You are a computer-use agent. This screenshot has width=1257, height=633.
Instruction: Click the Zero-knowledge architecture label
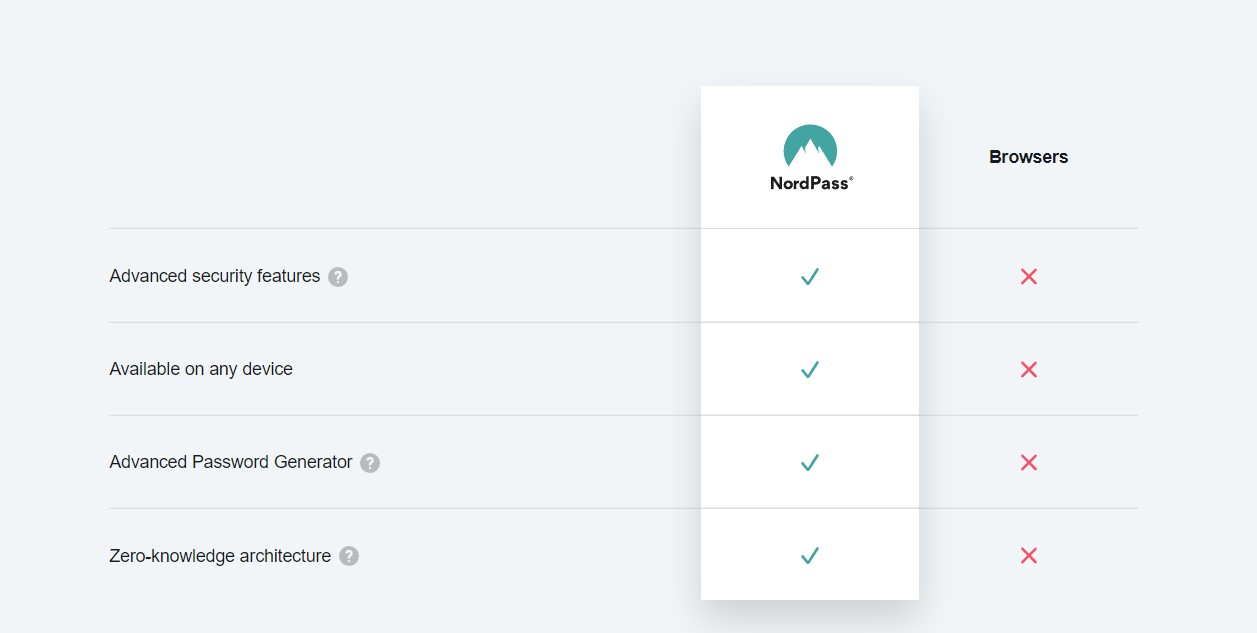pyautogui.click(x=220, y=556)
